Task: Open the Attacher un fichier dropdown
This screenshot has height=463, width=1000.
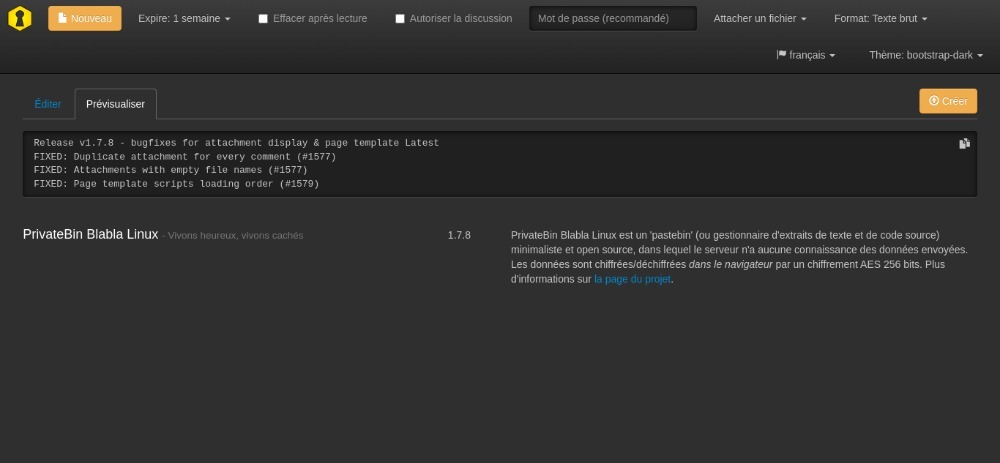Action: coord(759,19)
